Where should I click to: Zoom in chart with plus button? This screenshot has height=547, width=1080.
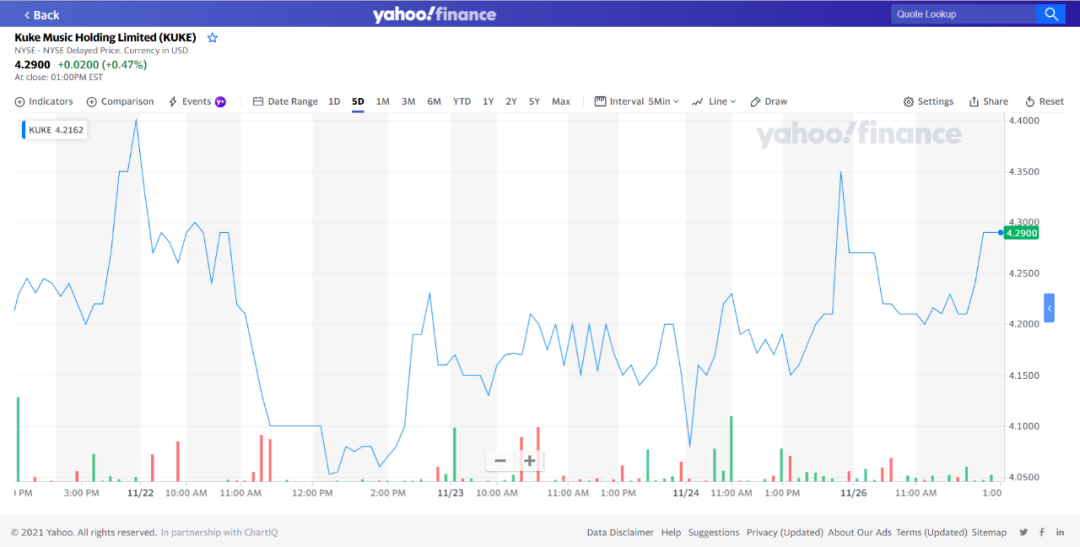[530, 461]
